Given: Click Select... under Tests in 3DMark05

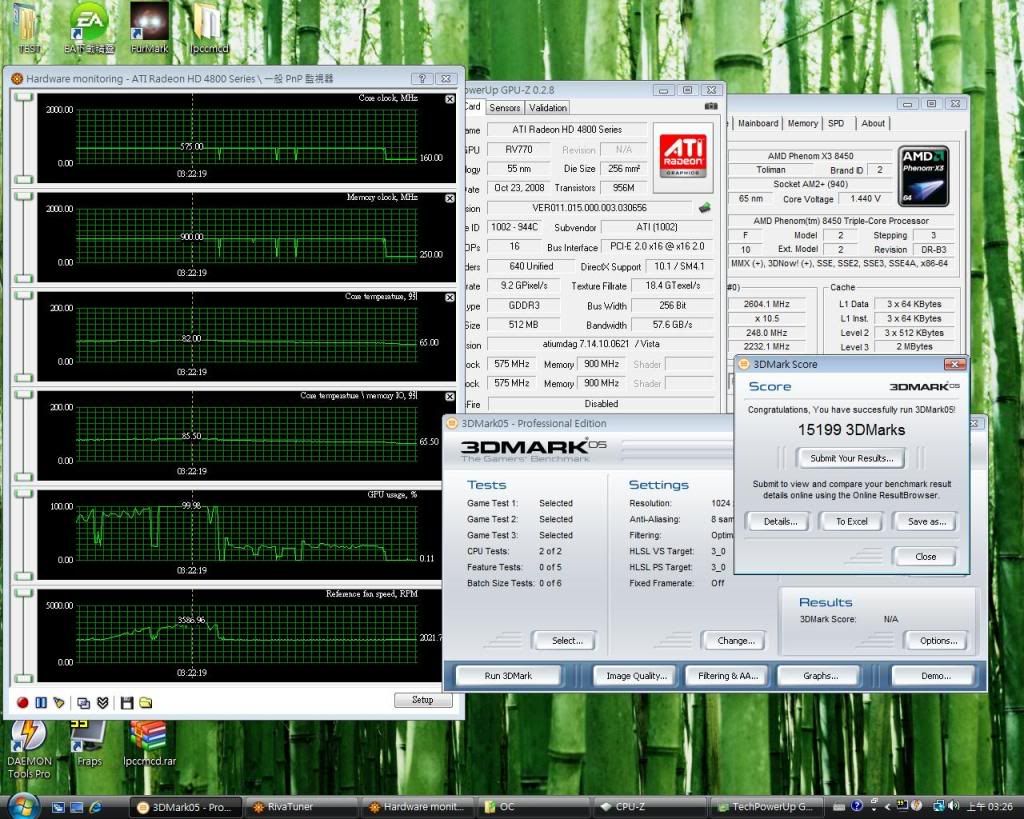Looking at the screenshot, I should (x=566, y=640).
